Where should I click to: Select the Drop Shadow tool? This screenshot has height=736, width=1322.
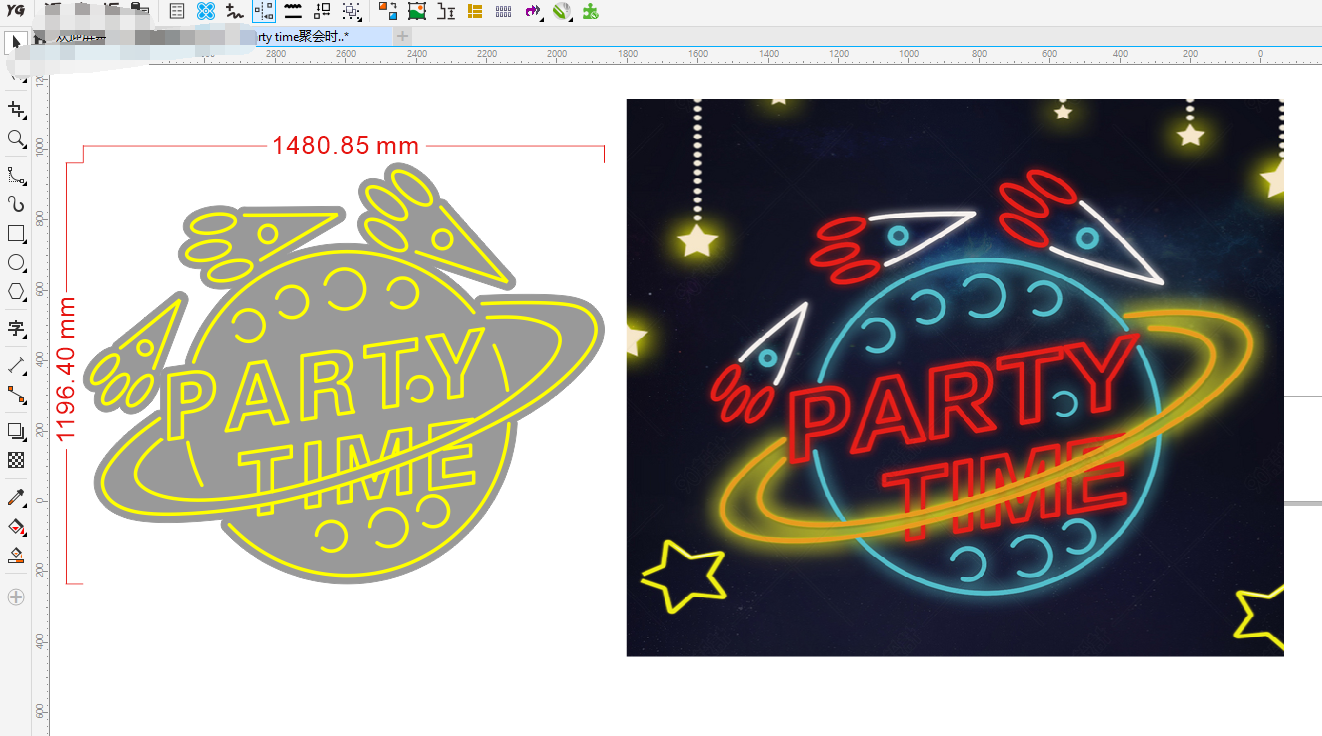pyautogui.click(x=16, y=431)
